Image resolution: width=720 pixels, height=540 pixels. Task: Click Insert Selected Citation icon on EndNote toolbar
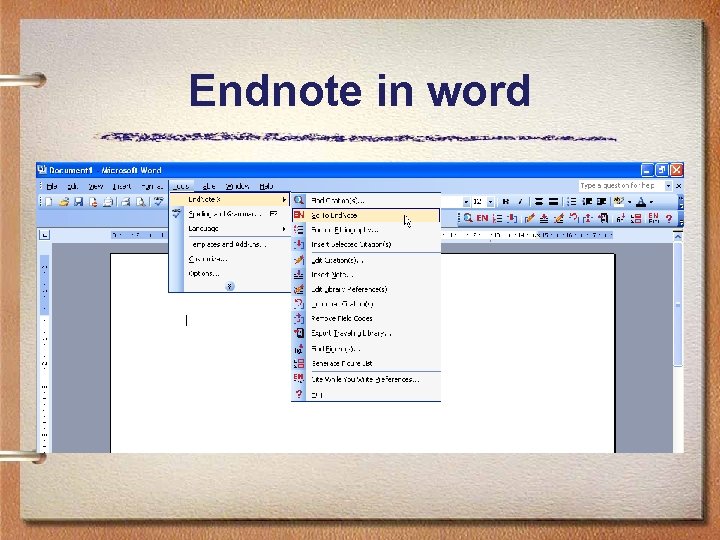click(512, 218)
